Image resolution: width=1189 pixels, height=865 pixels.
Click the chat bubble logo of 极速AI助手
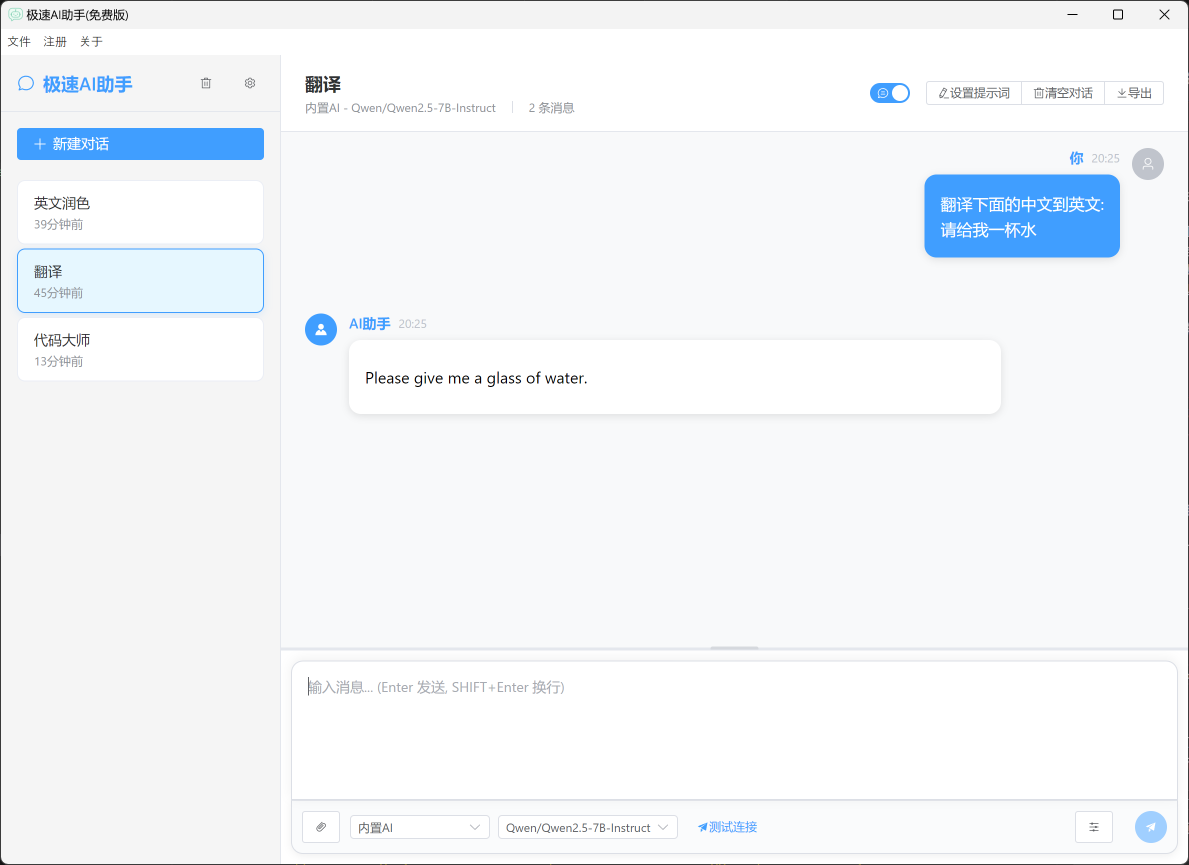click(26, 84)
